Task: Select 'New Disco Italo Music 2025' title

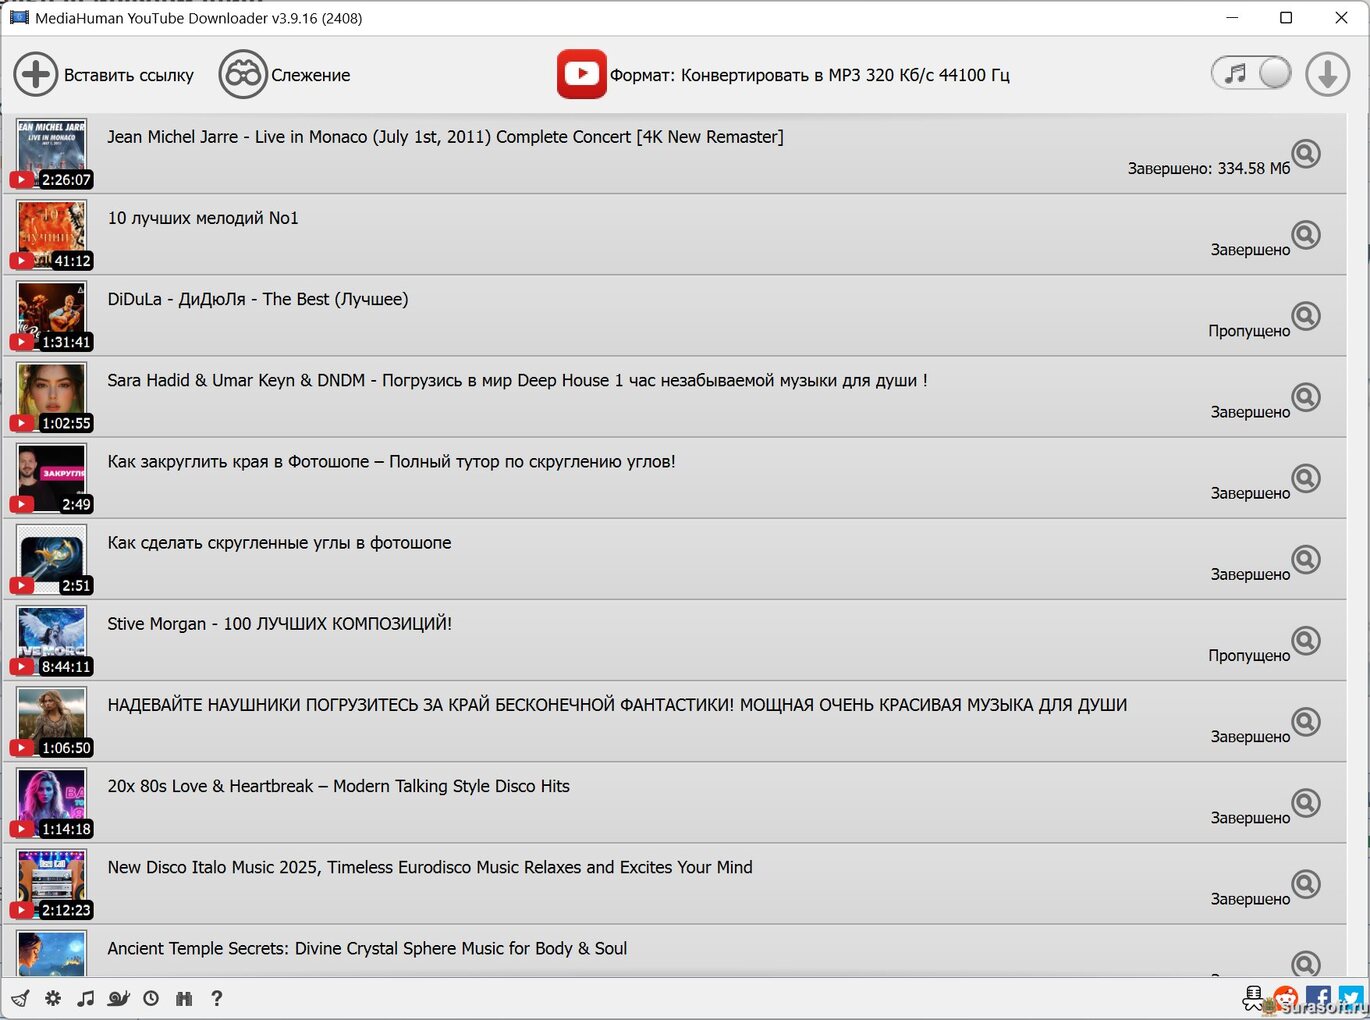Action: coord(430,867)
